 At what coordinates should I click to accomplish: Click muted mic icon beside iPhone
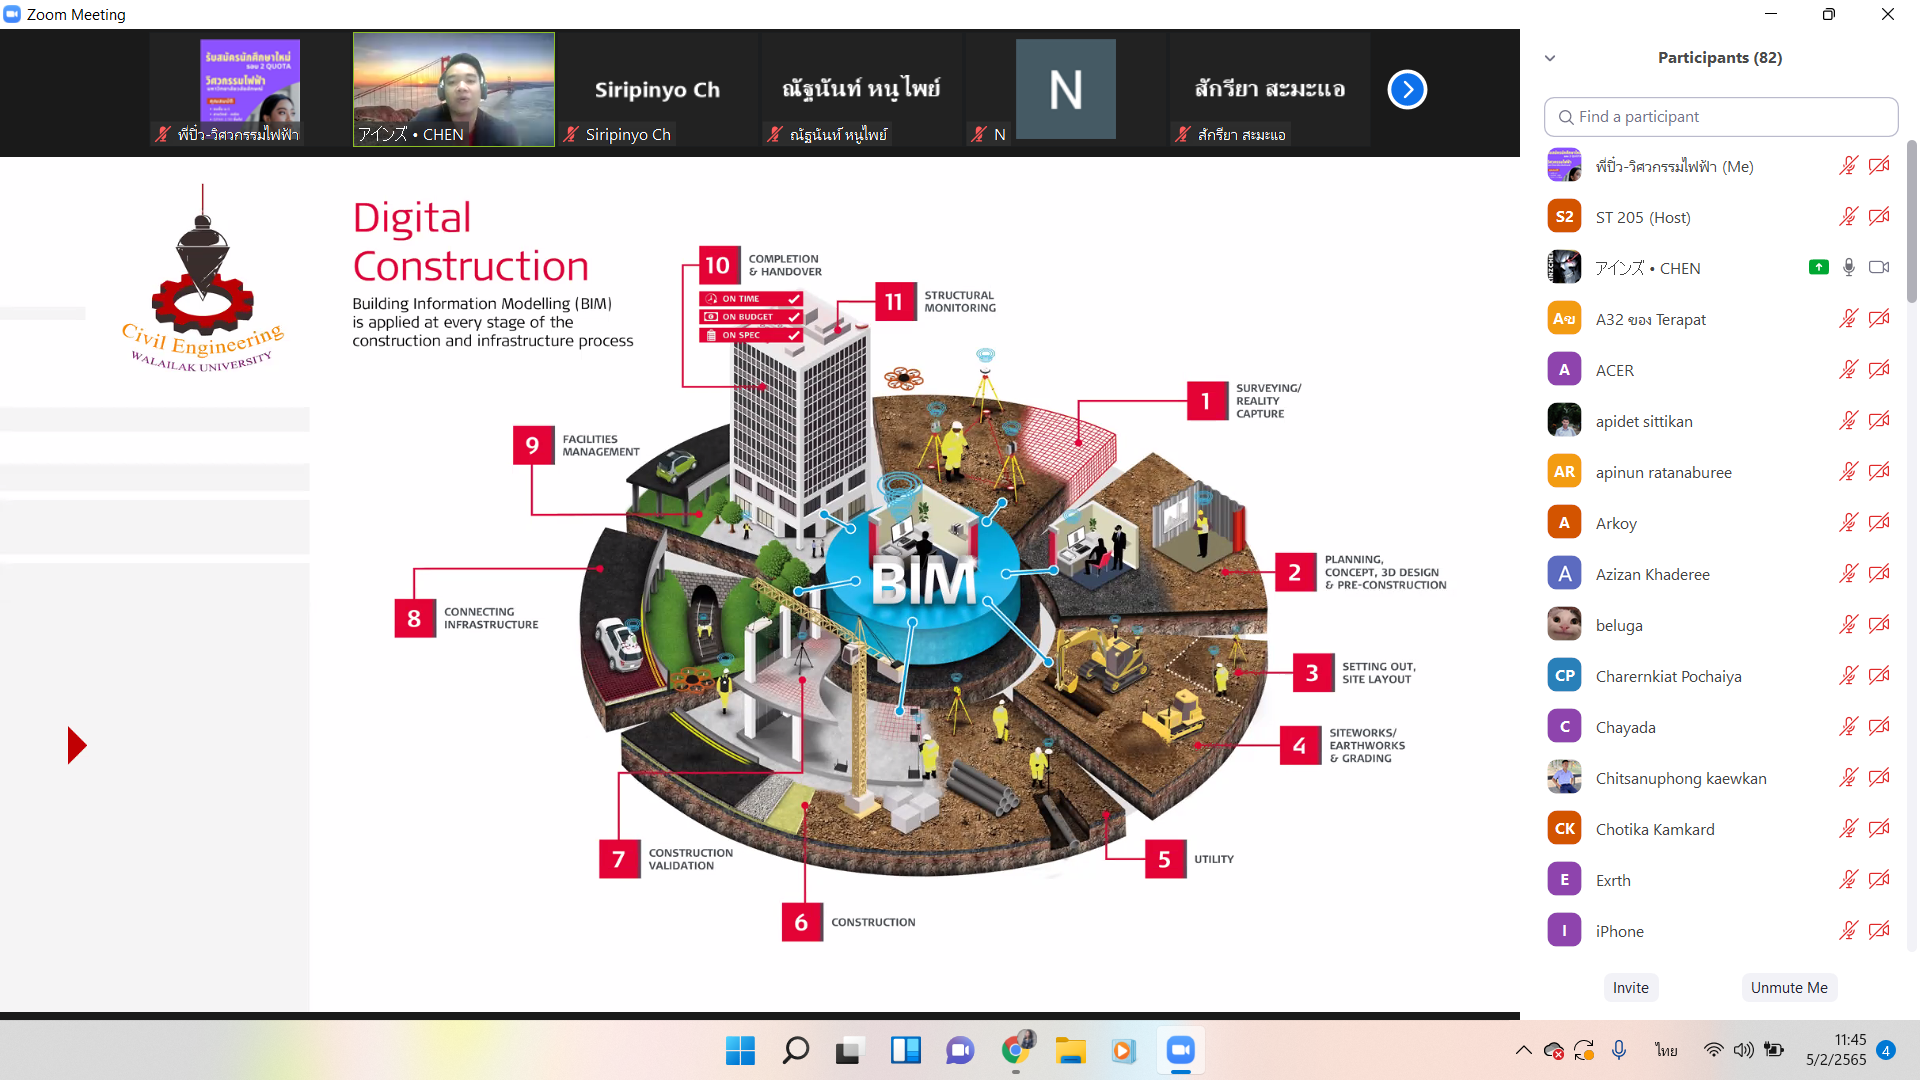(1848, 930)
